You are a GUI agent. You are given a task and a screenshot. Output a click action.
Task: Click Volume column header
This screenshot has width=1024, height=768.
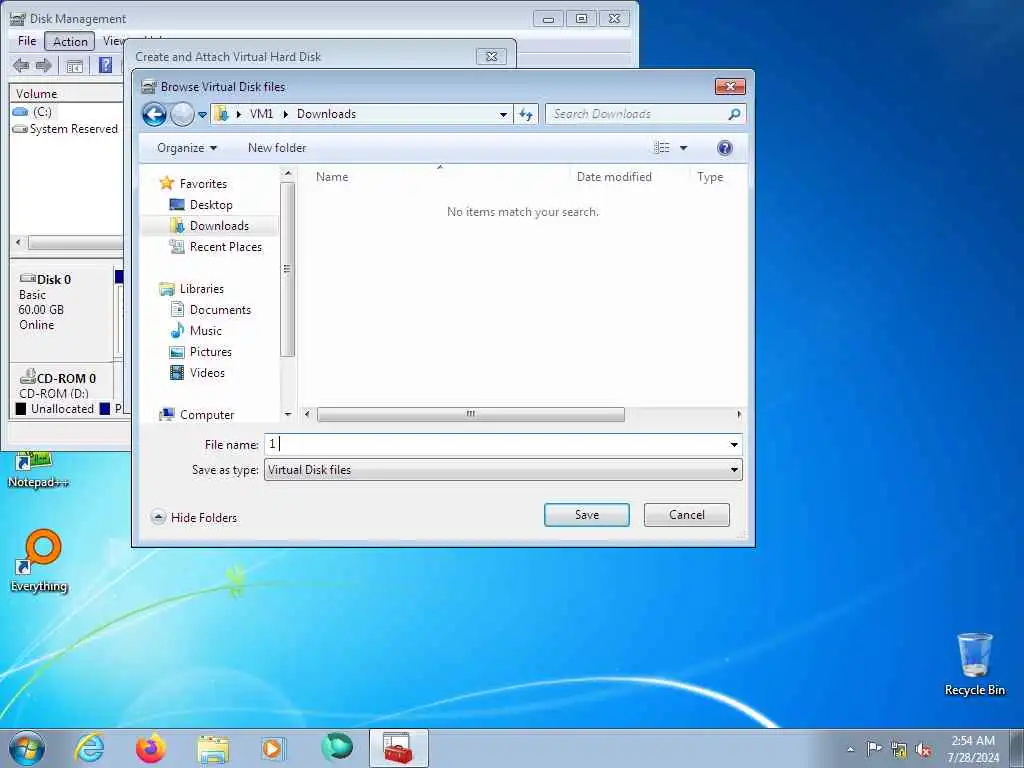click(37, 94)
